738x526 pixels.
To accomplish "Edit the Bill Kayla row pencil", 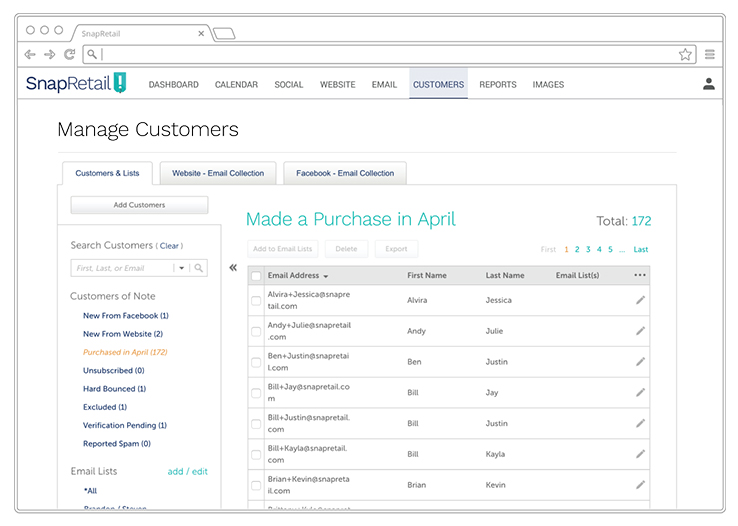I will [x=640, y=454].
